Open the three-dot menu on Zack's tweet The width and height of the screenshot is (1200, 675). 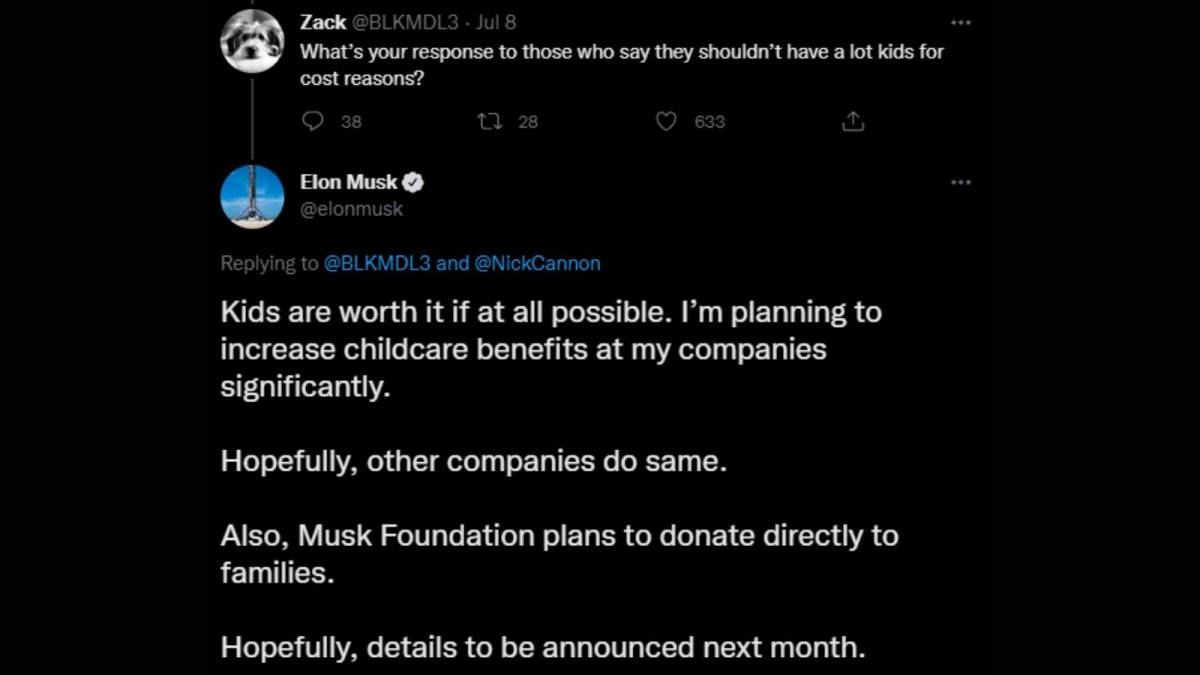[960, 22]
